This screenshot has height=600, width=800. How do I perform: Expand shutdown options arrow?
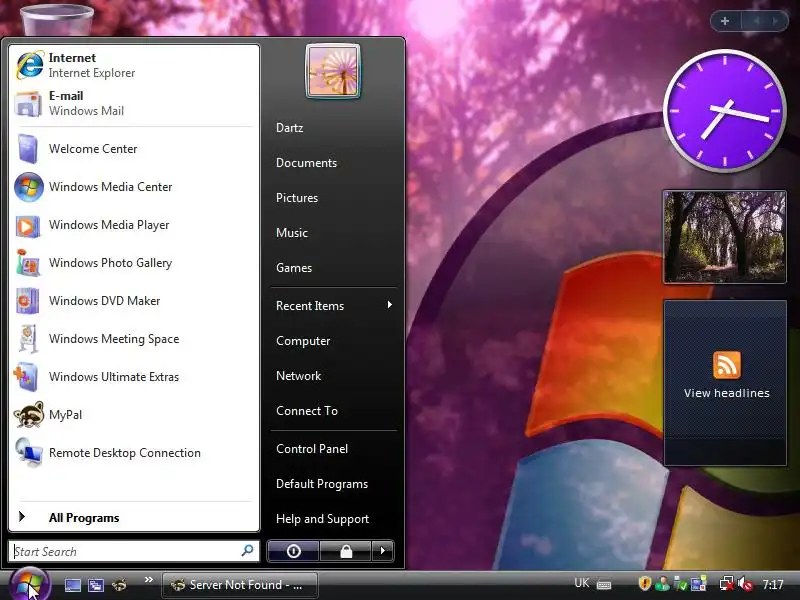tap(383, 551)
